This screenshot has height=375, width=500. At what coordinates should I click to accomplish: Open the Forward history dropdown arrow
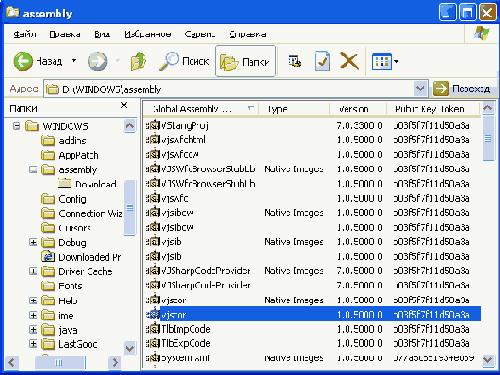117,61
